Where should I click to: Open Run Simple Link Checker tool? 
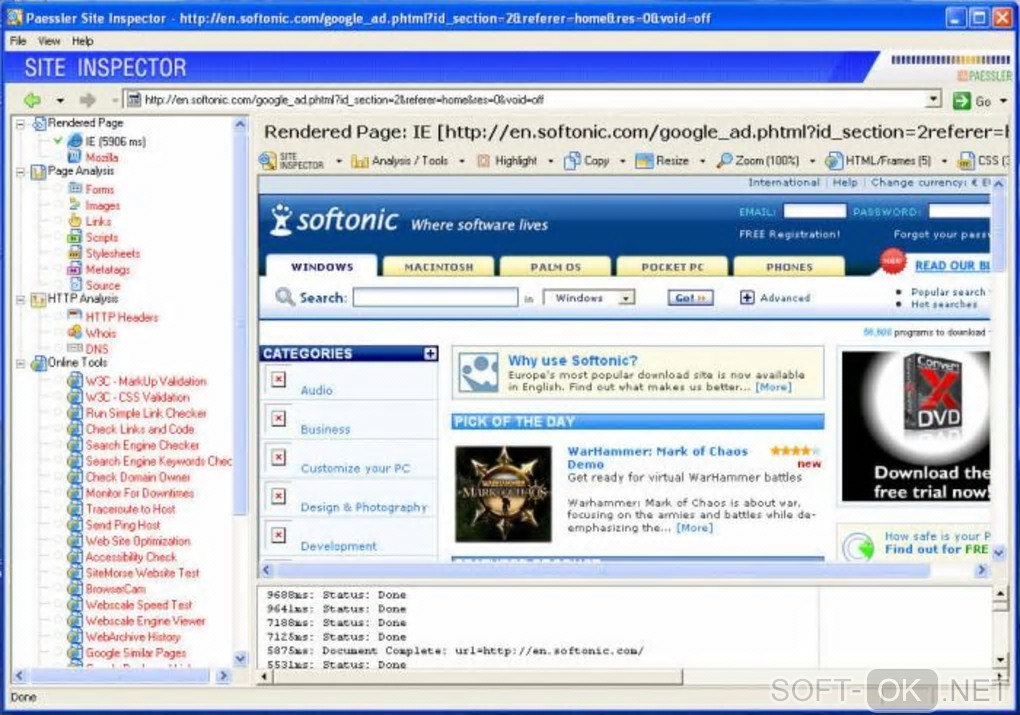click(146, 413)
